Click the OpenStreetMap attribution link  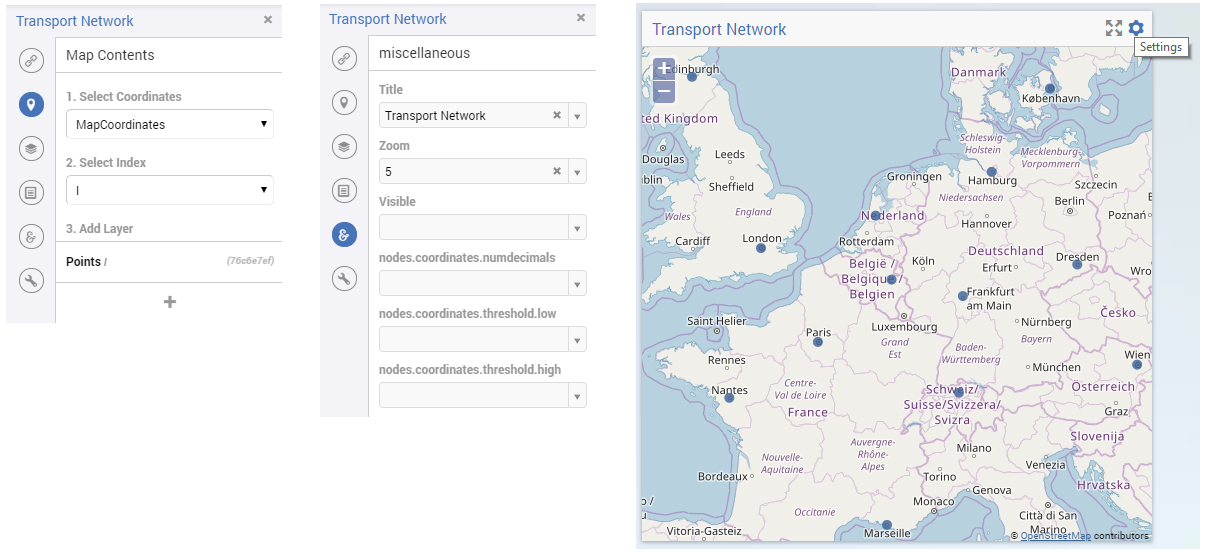pyautogui.click(x=1055, y=536)
